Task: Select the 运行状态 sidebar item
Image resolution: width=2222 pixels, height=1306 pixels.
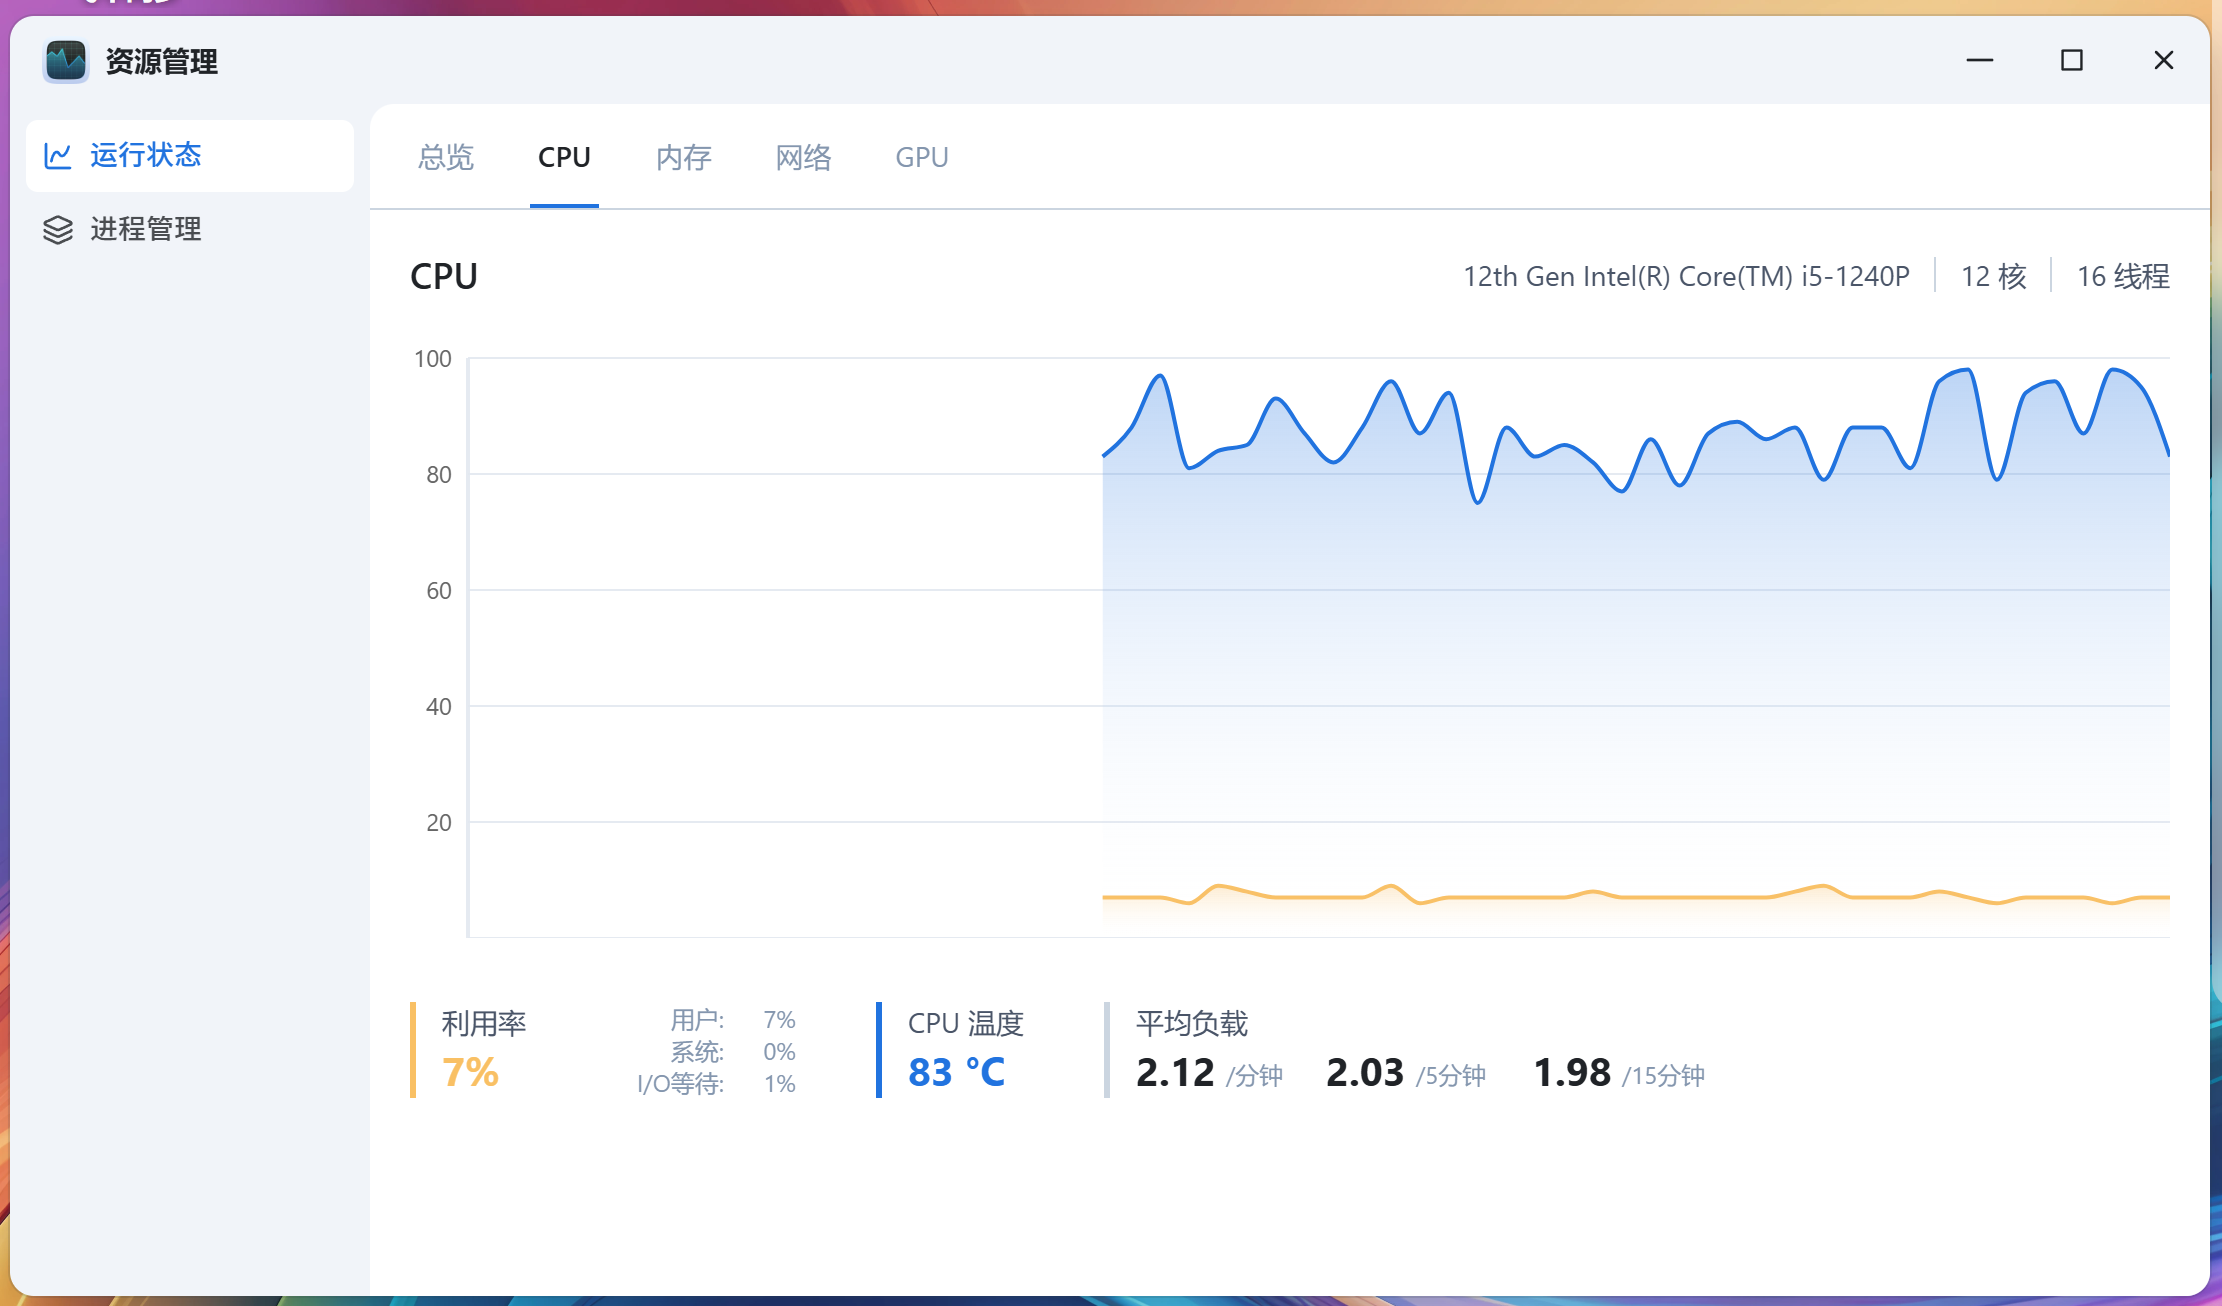Action: (x=146, y=156)
